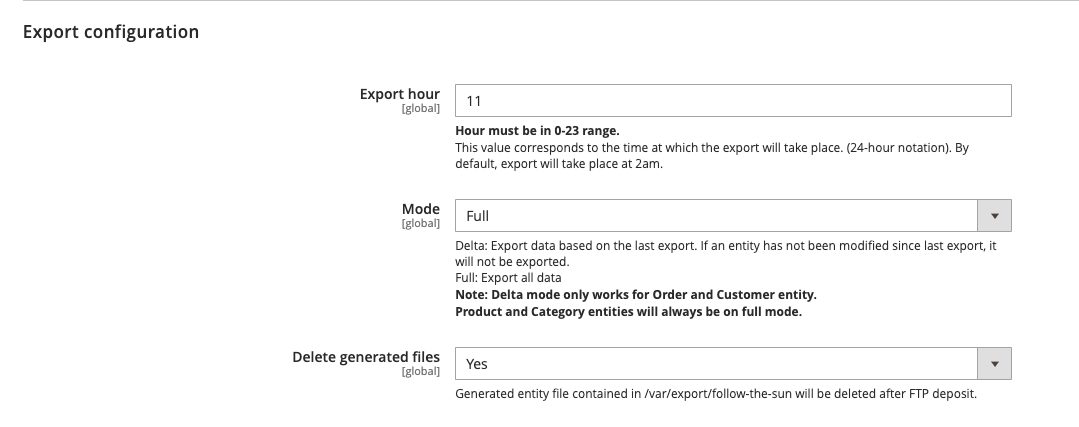The image size is (1079, 427).
Task: Click [global] scope tag under Delete generated files
Action: [x=420, y=371]
